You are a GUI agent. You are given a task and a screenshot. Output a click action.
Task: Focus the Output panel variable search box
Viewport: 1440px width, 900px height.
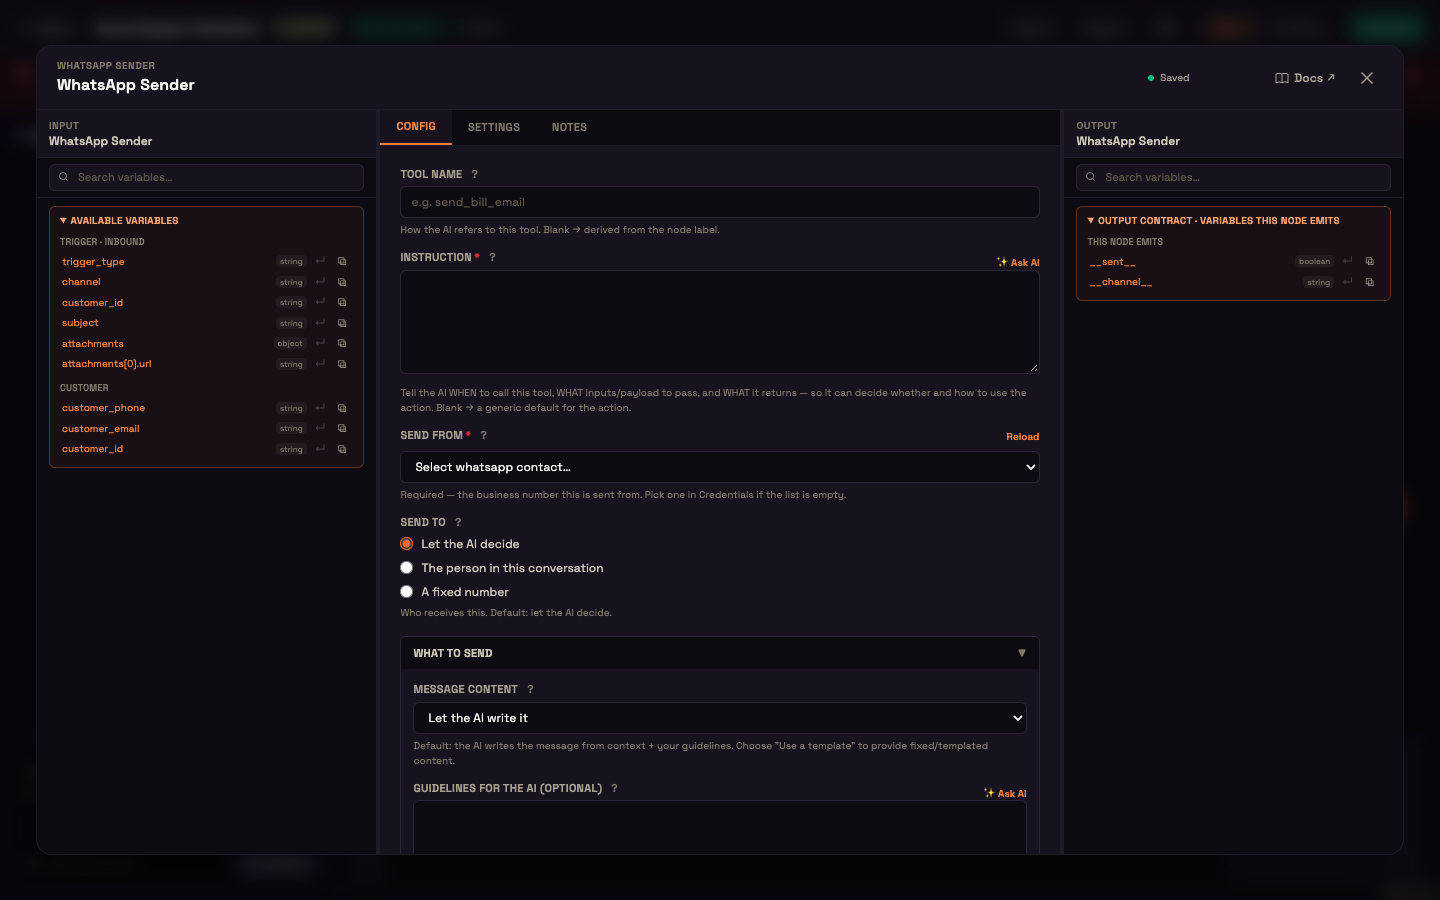[1233, 177]
